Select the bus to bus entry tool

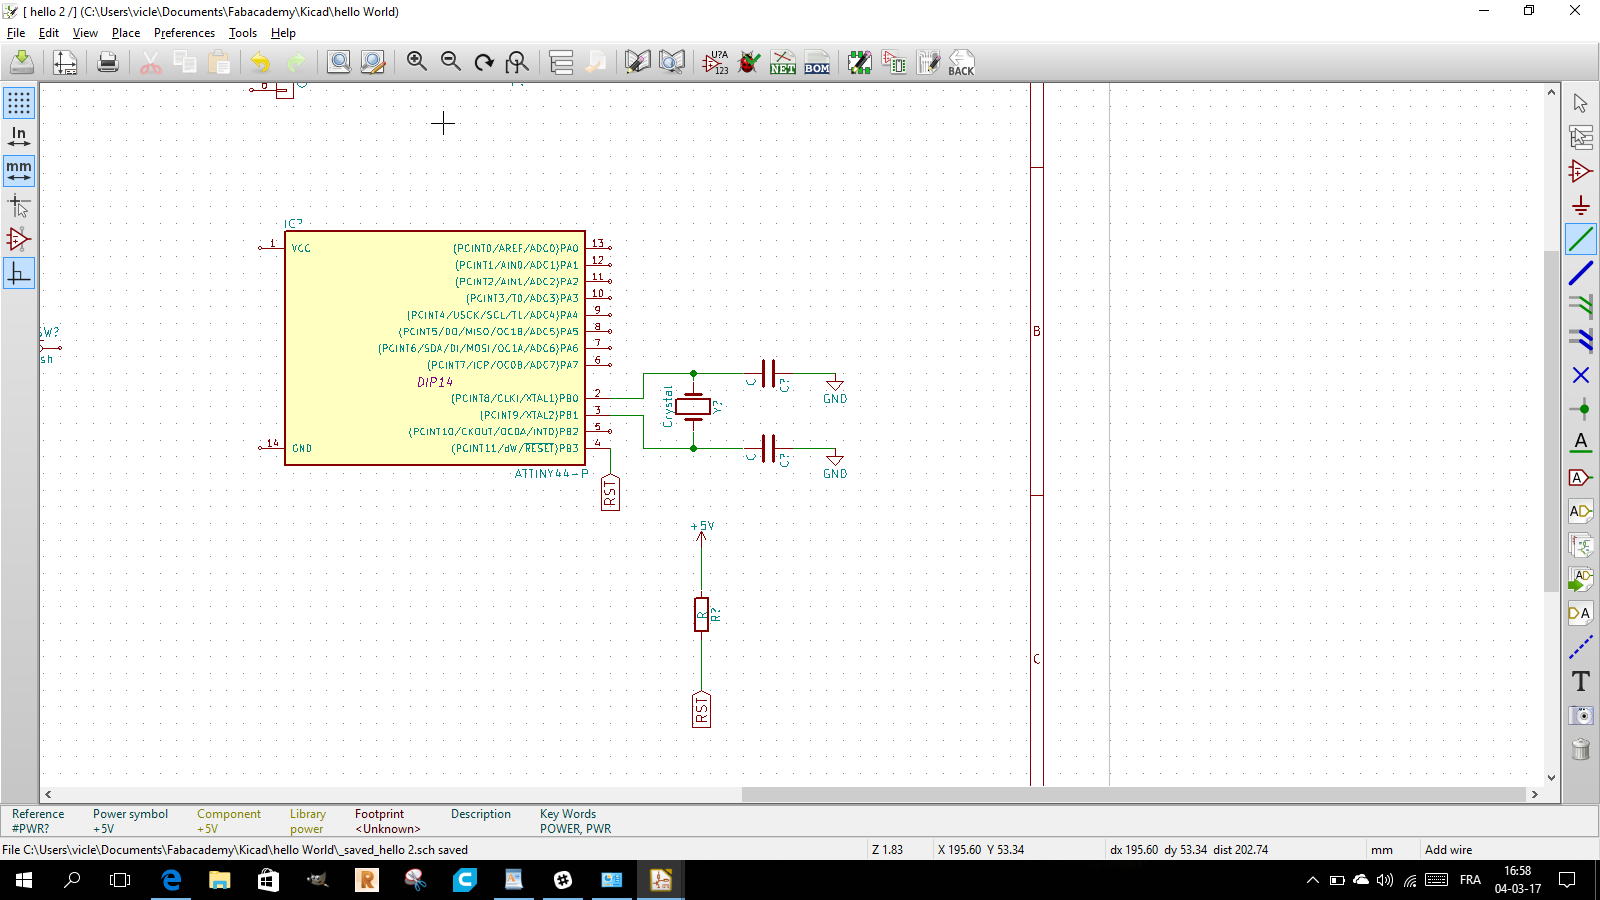(x=1581, y=341)
